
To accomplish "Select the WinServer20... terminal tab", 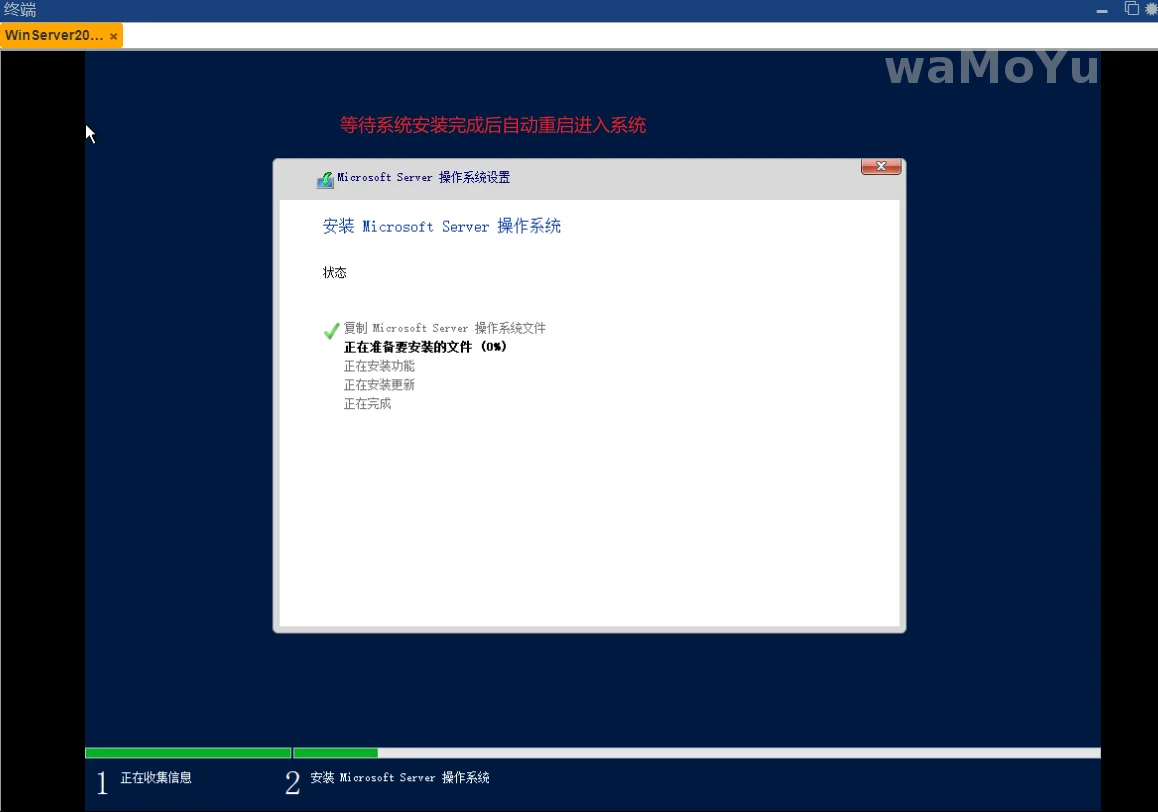I will click(x=54, y=36).
